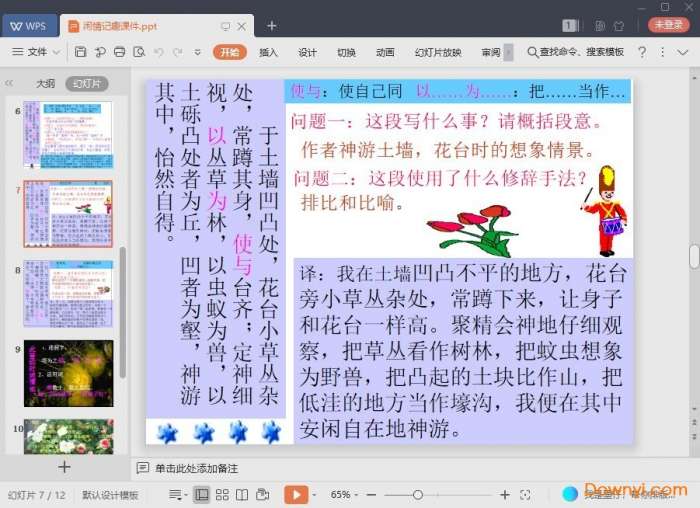Click the notes area 单击此处添加备注

(x=196, y=467)
